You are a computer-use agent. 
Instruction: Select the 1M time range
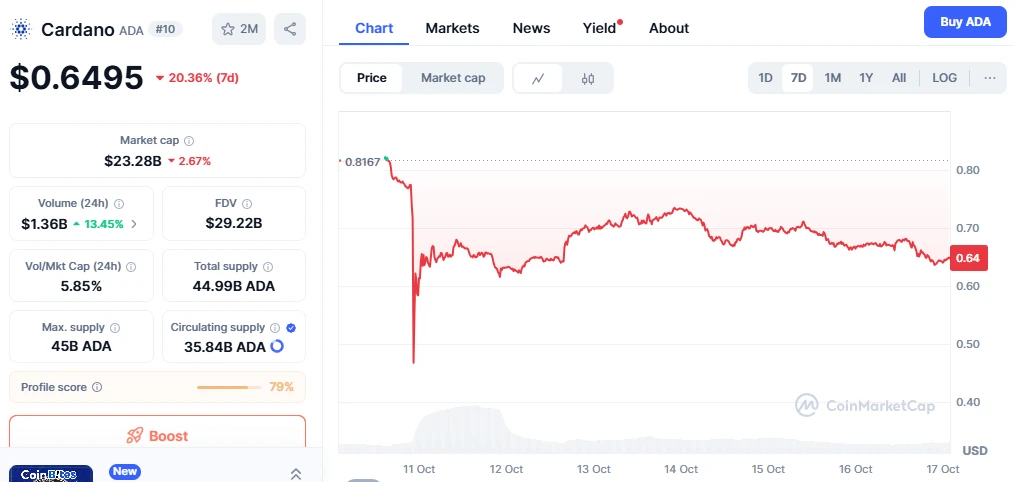click(x=832, y=78)
